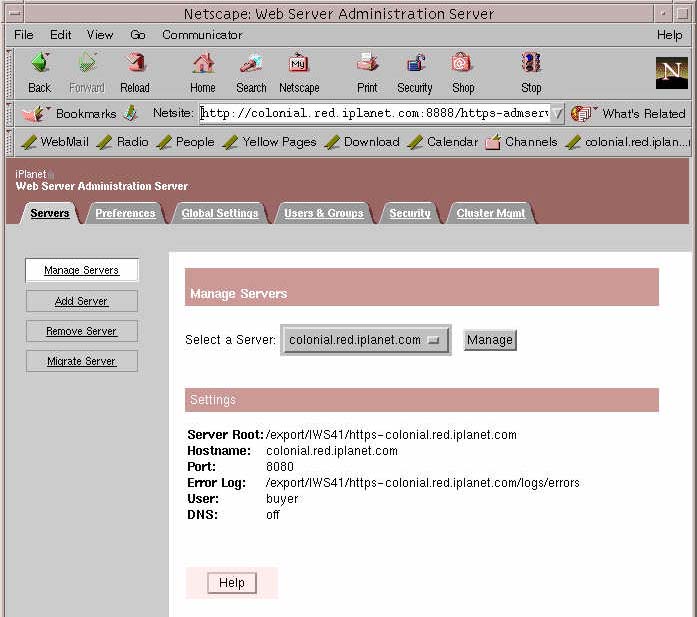Expand the Netsite URL history dropdown arrow
697x617 pixels.
click(557, 114)
